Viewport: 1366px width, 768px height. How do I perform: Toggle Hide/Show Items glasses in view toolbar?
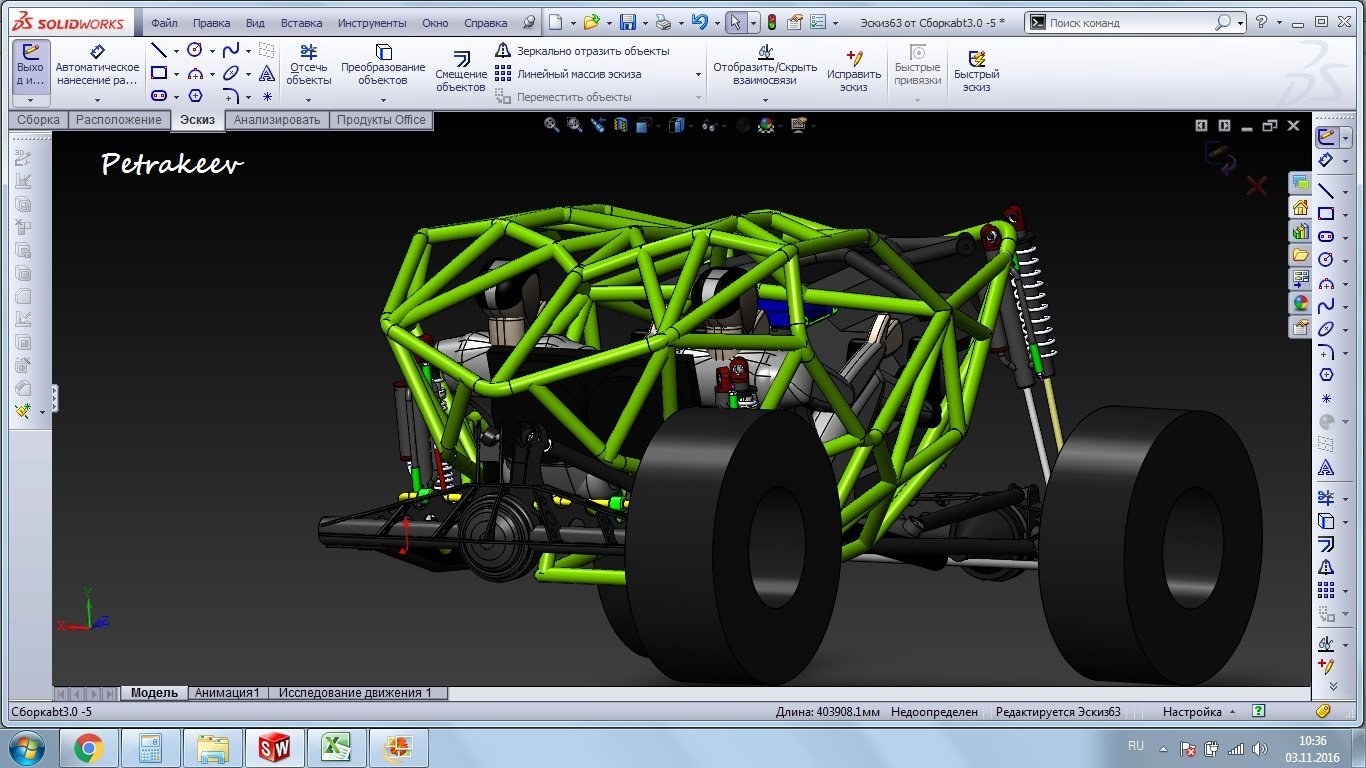tap(709, 125)
